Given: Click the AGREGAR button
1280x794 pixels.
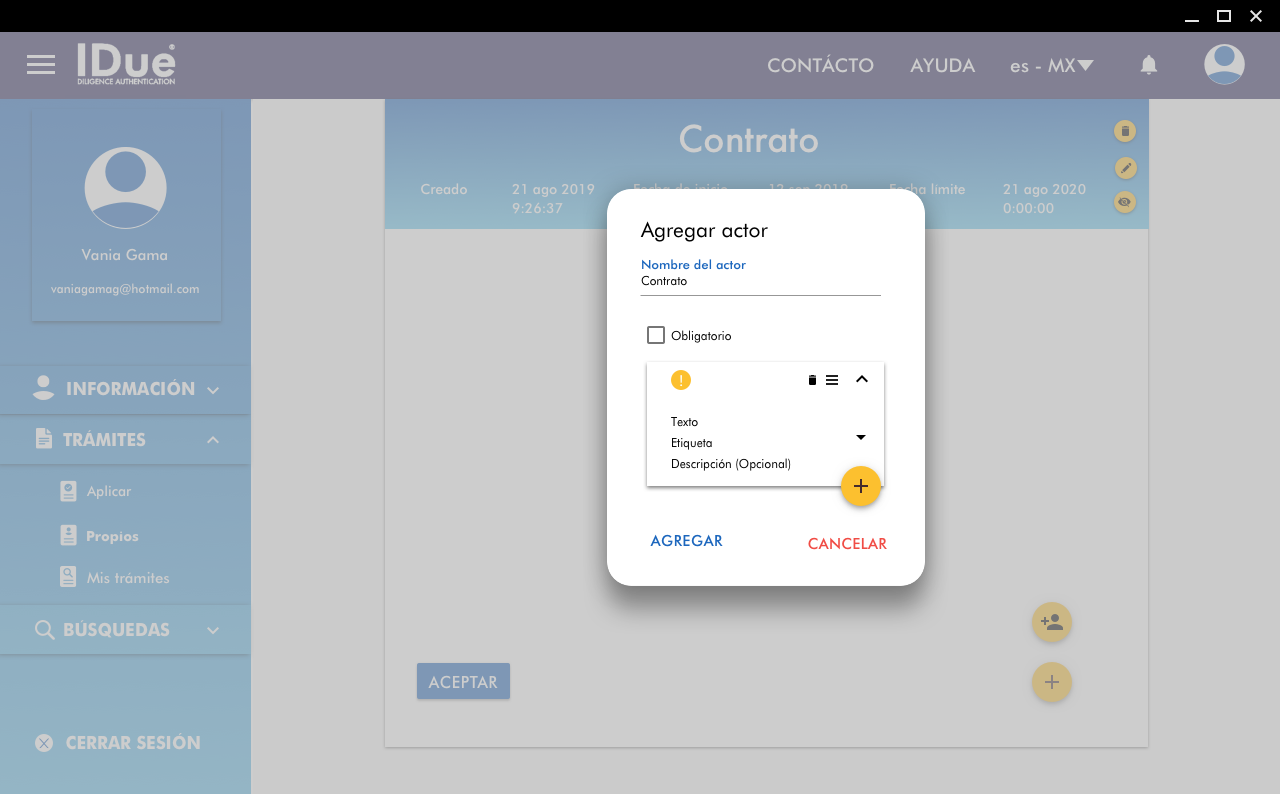Looking at the screenshot, I should (686, 541).
